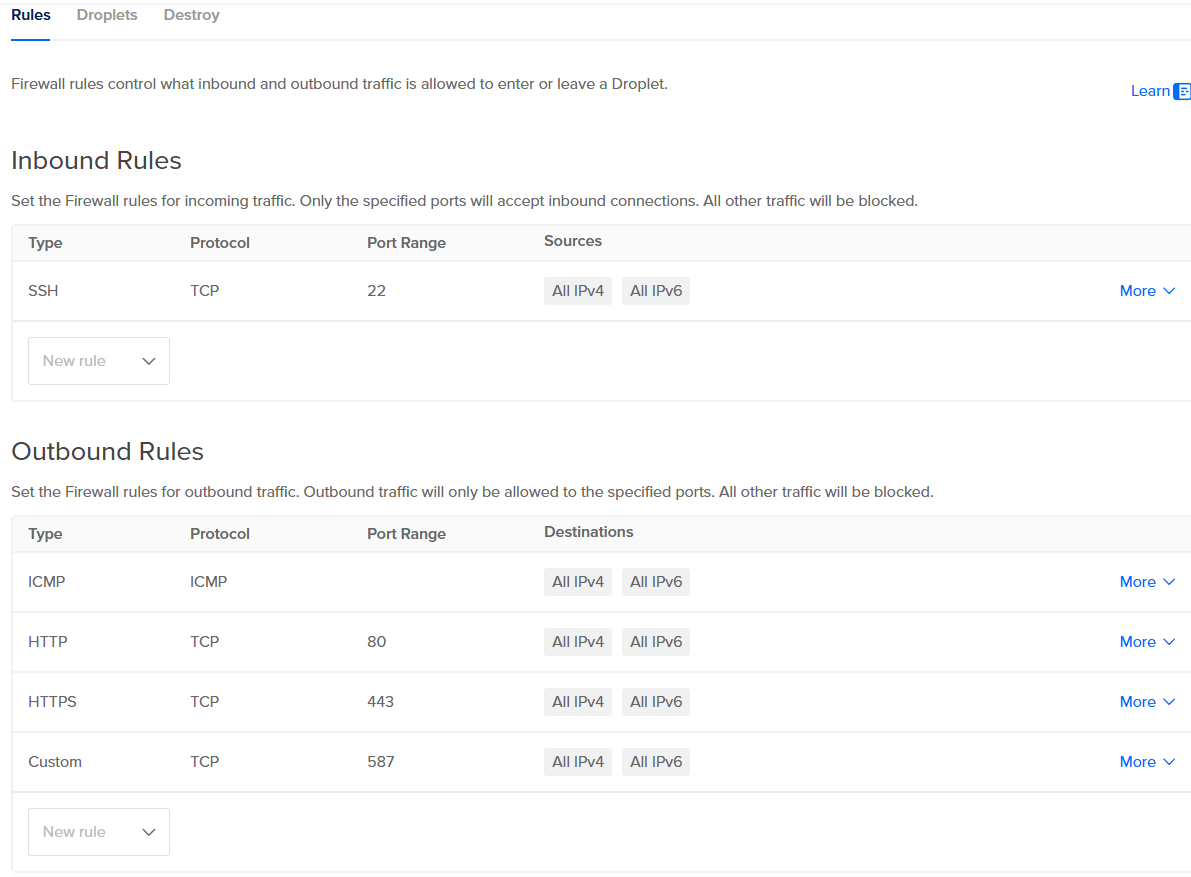
Task: Click All IPv4 tag in Custom row
Action: pos(578,762)
